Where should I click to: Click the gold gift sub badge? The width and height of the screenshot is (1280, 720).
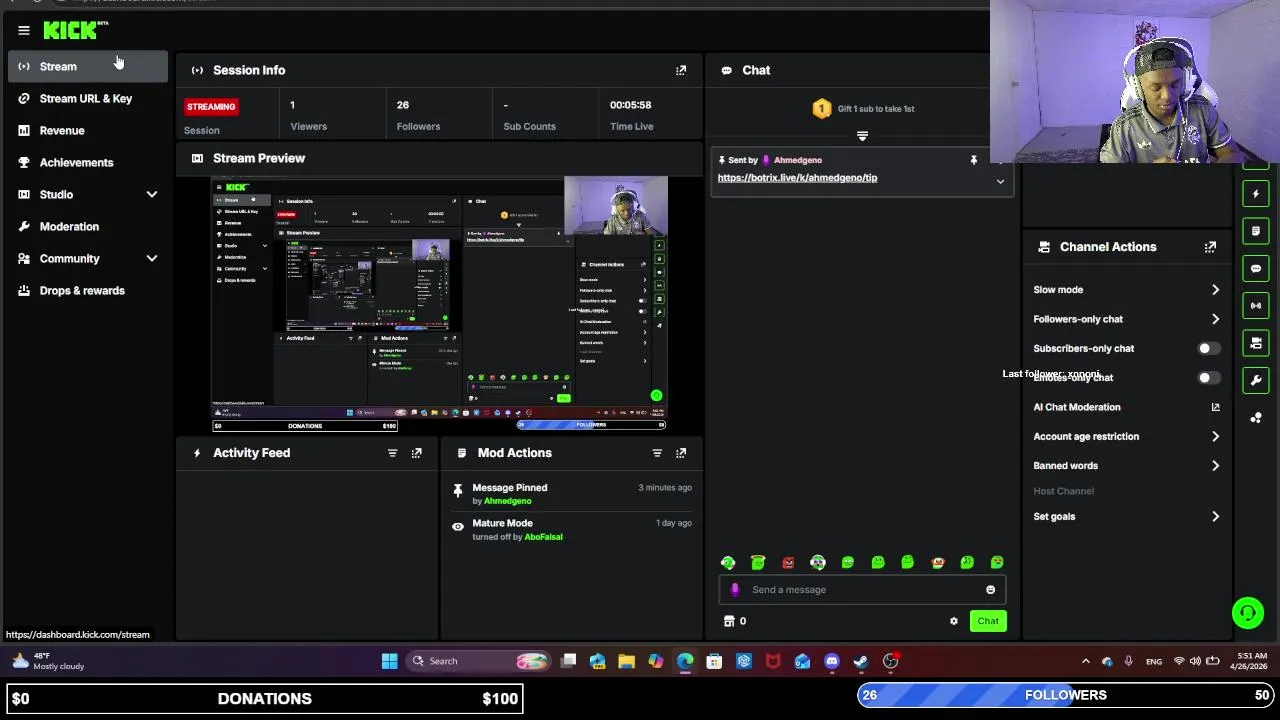click(822, 109)
